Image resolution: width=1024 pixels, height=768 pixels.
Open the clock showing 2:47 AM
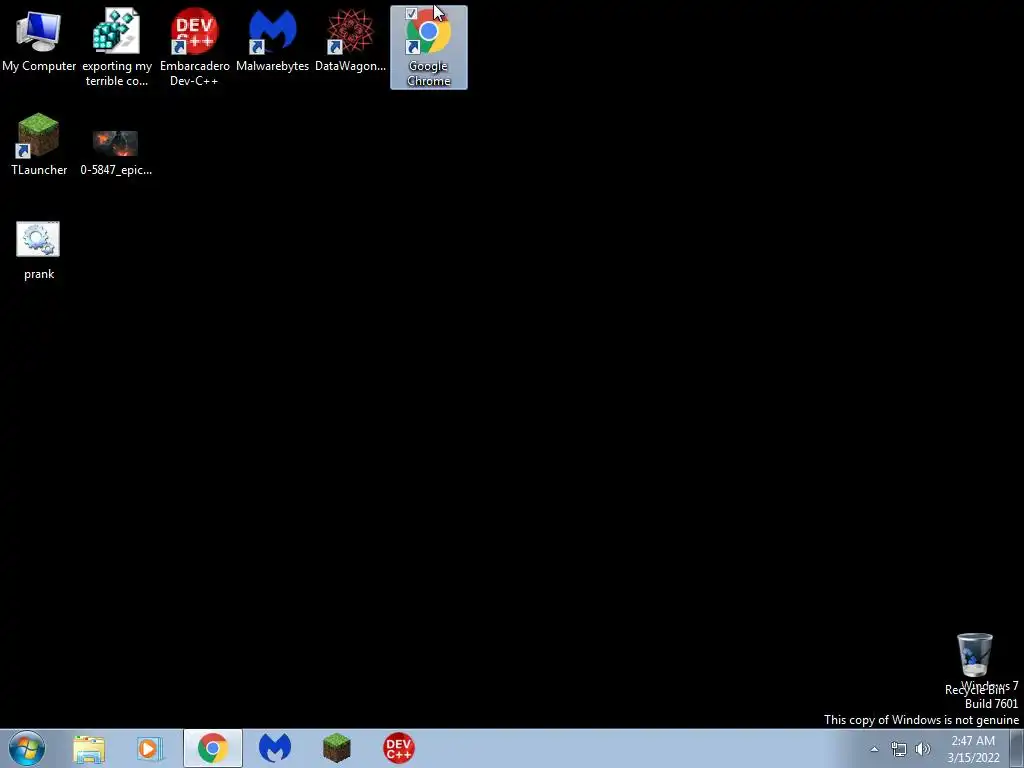(x=973, y=749)
